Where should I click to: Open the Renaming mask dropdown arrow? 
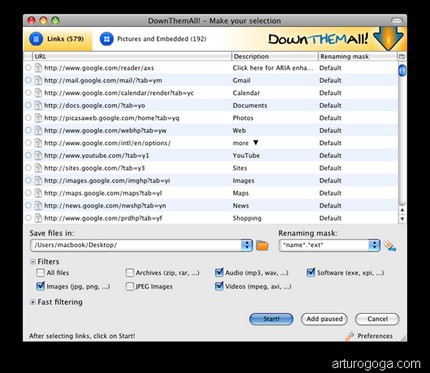[374, 245]
